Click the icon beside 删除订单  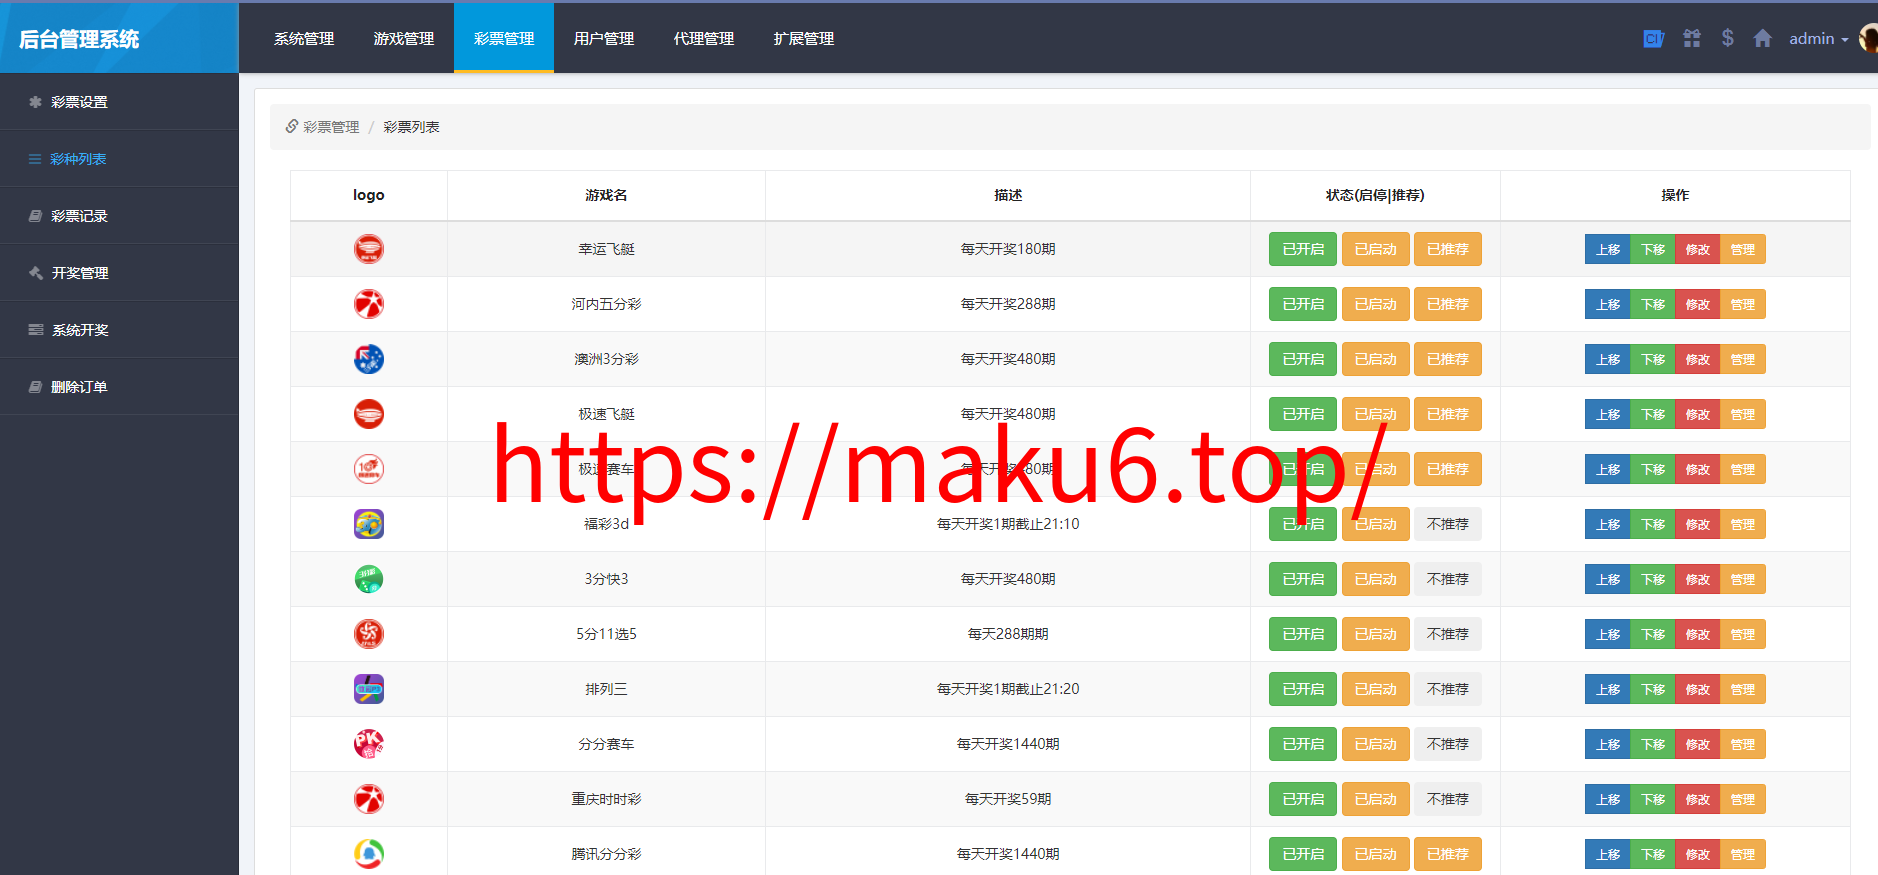click(35, 387)
